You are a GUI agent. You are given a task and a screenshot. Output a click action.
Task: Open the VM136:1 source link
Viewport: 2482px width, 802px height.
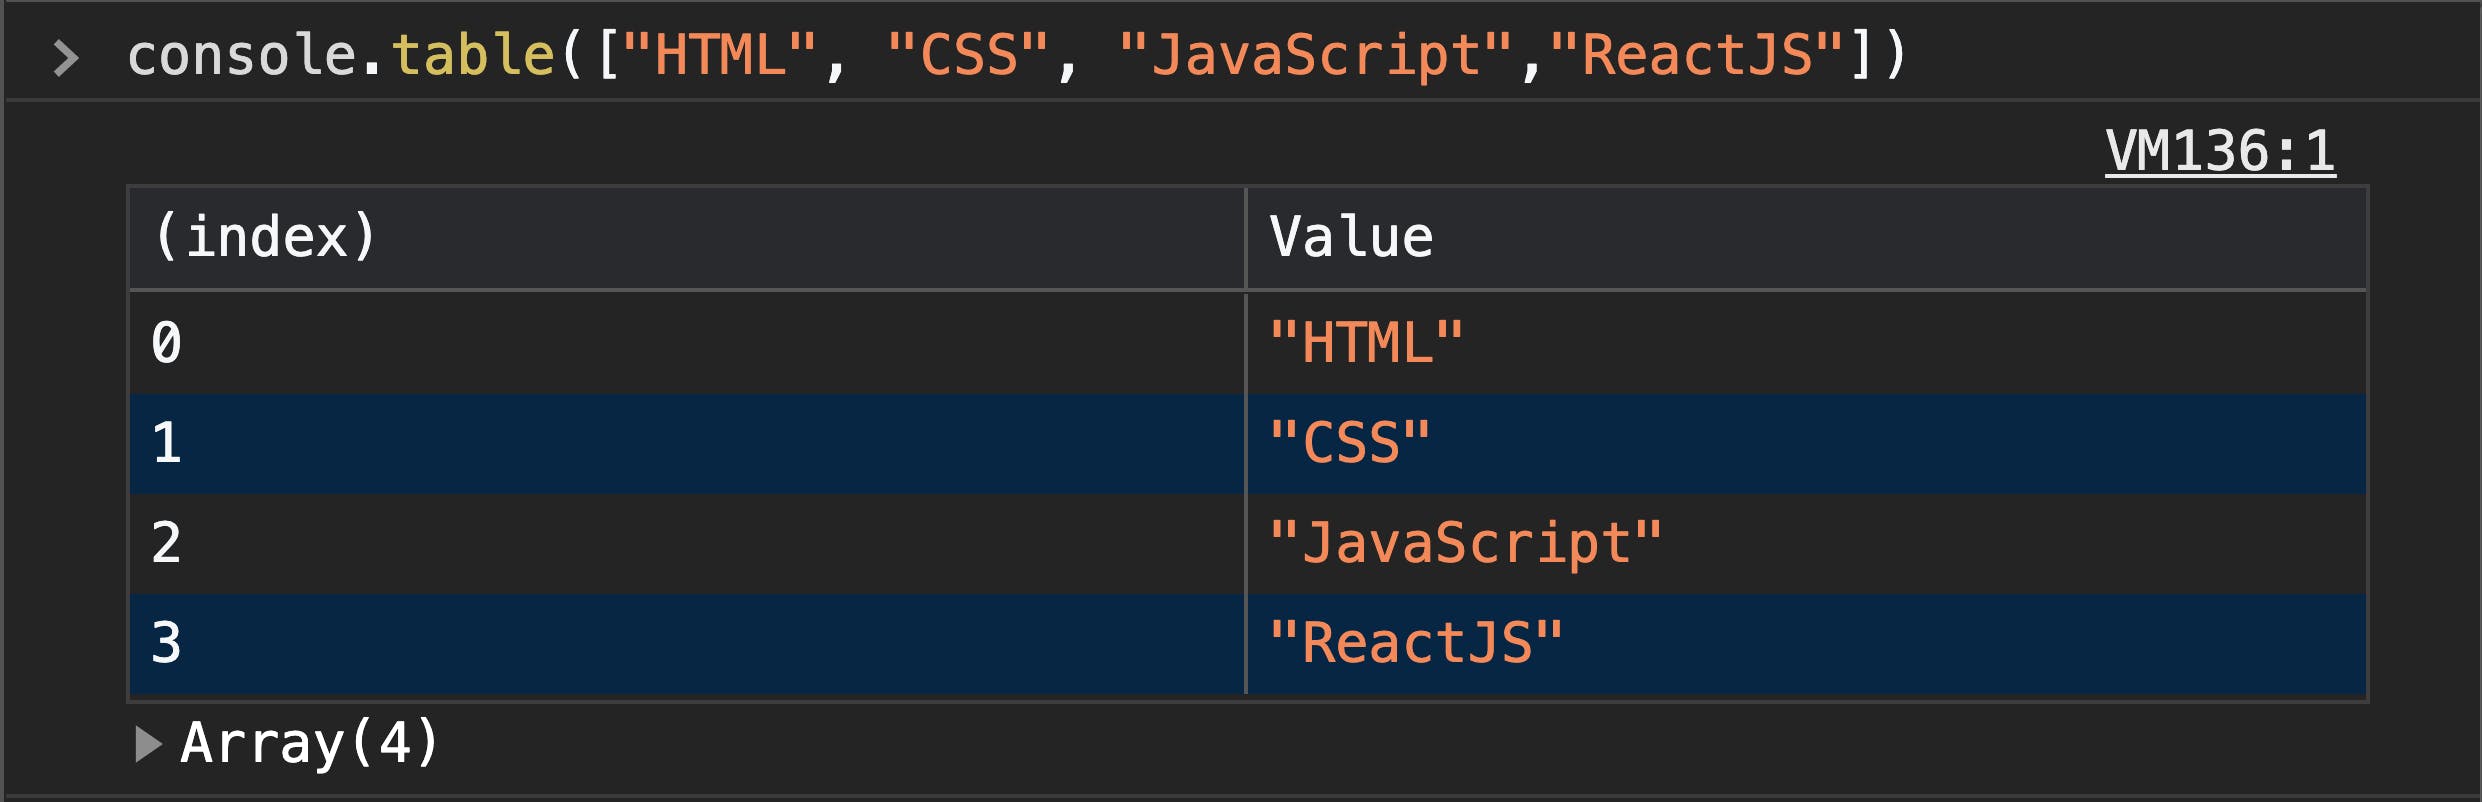pyautogui.click(x=2220, y=152)
